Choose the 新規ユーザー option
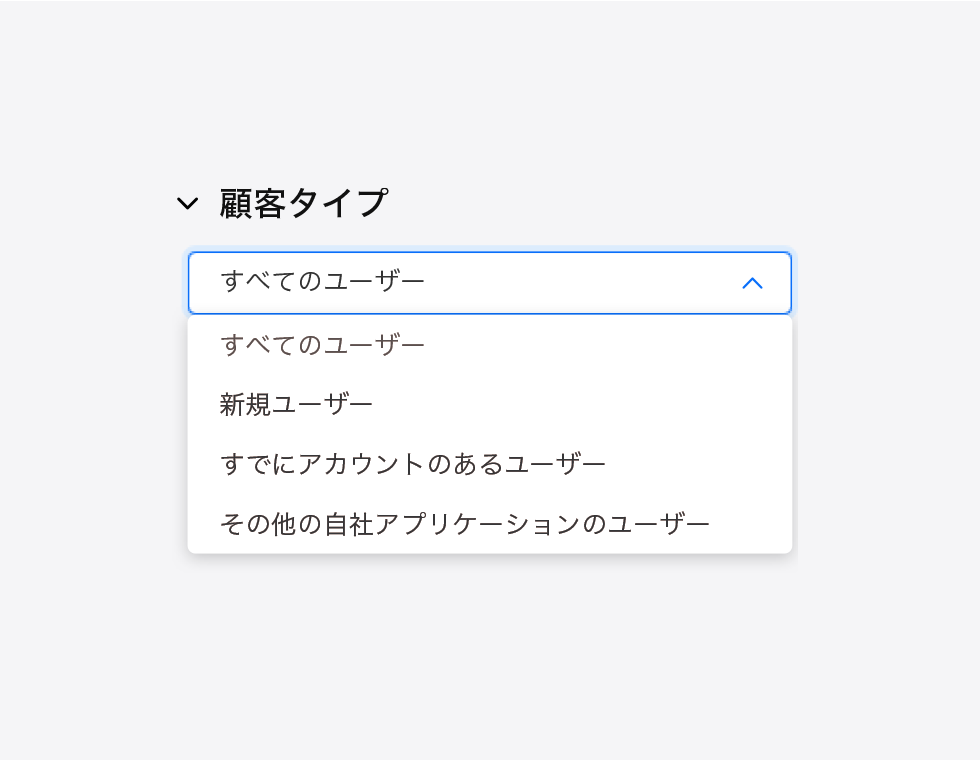 [297, 405]
